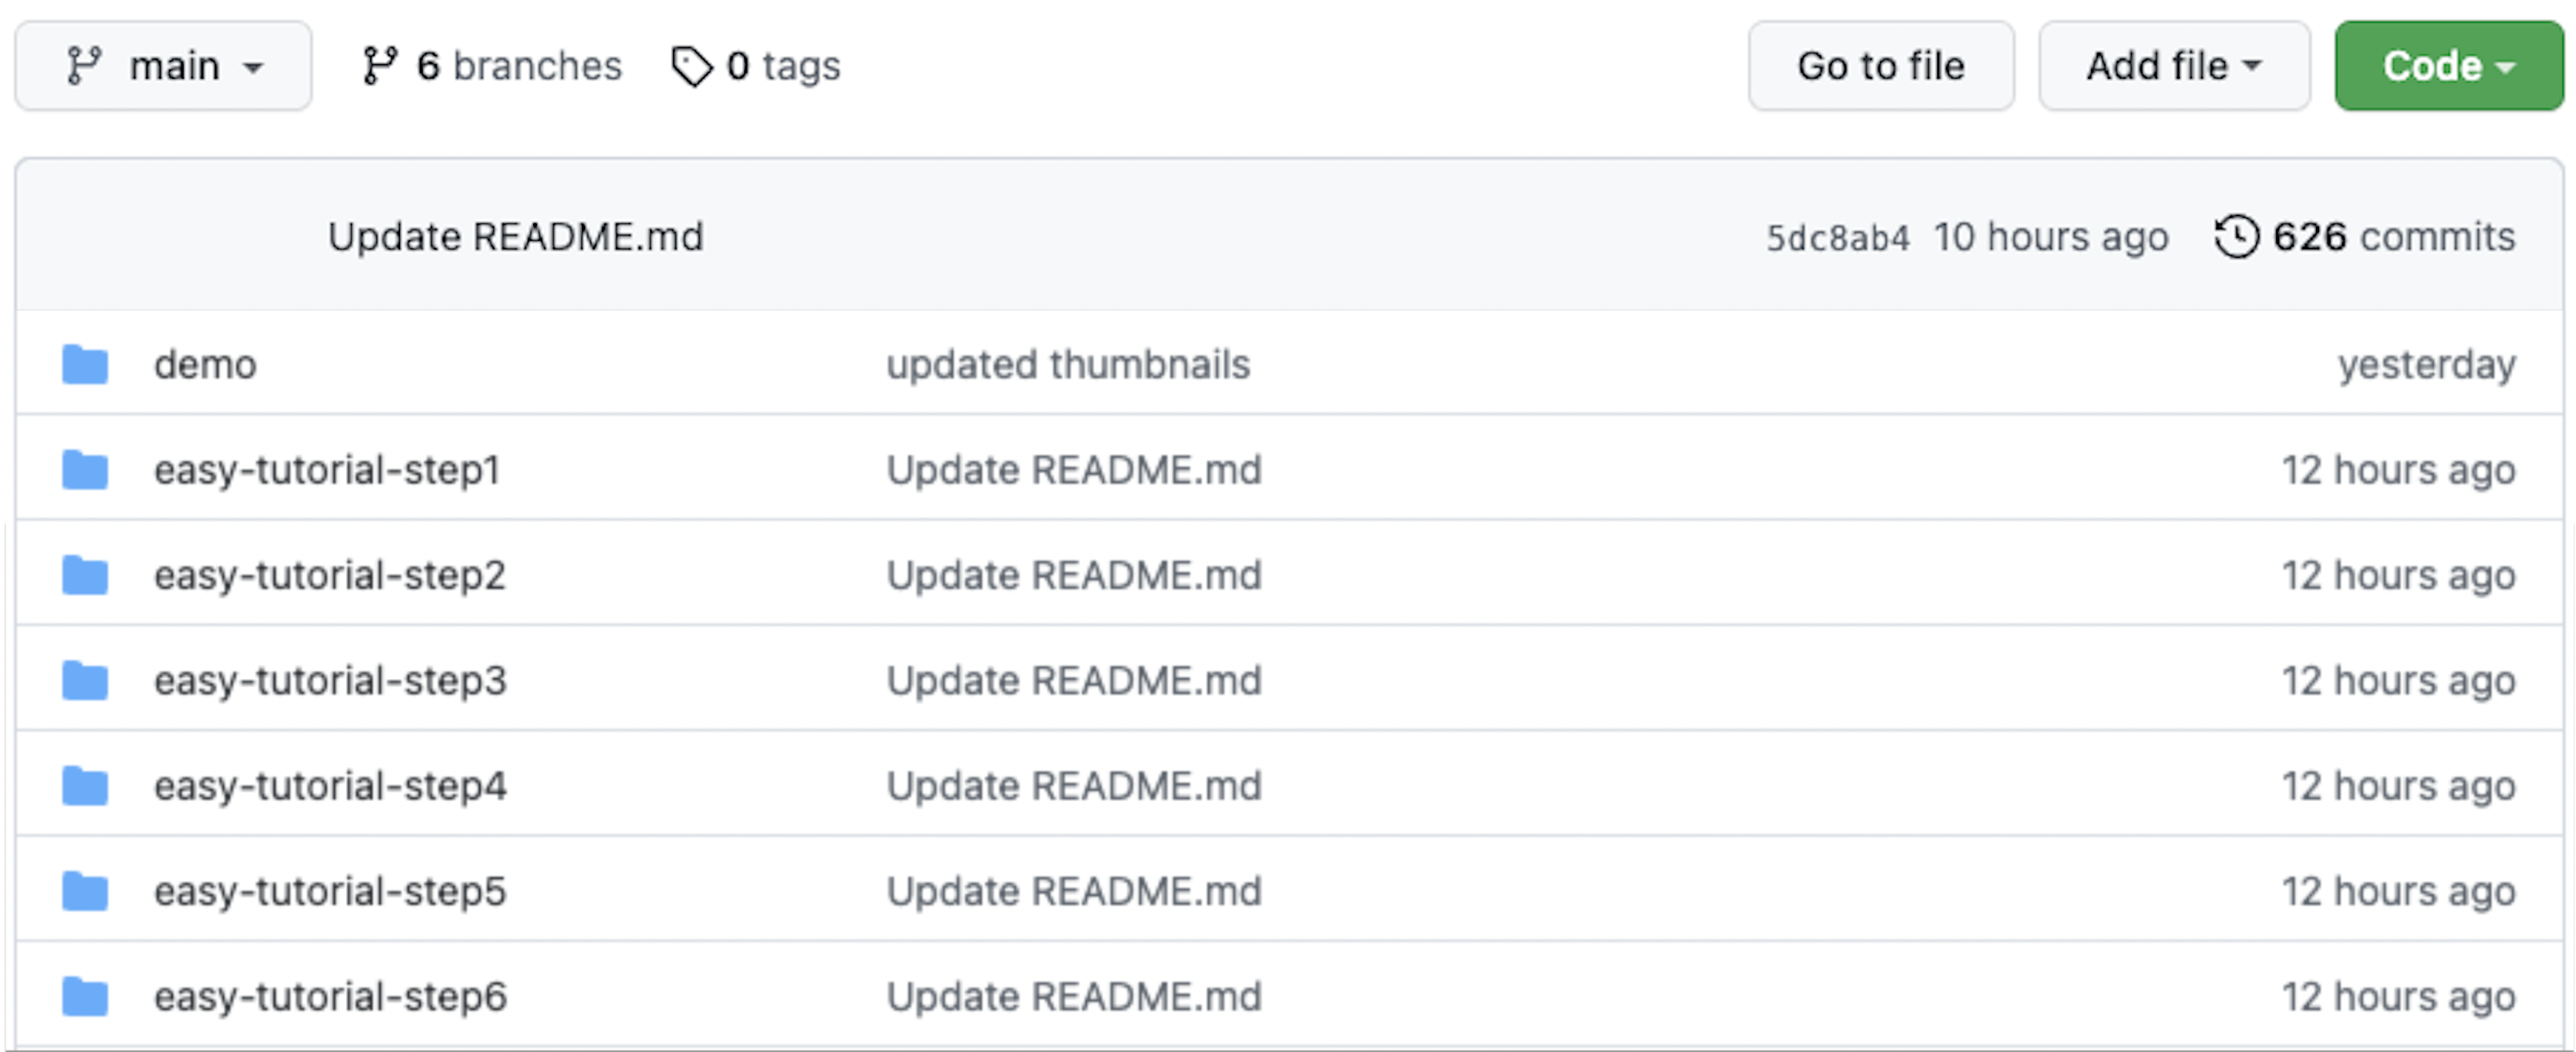Click the tag icon beside 0 tags
2576x1052 pixels.
691,66
